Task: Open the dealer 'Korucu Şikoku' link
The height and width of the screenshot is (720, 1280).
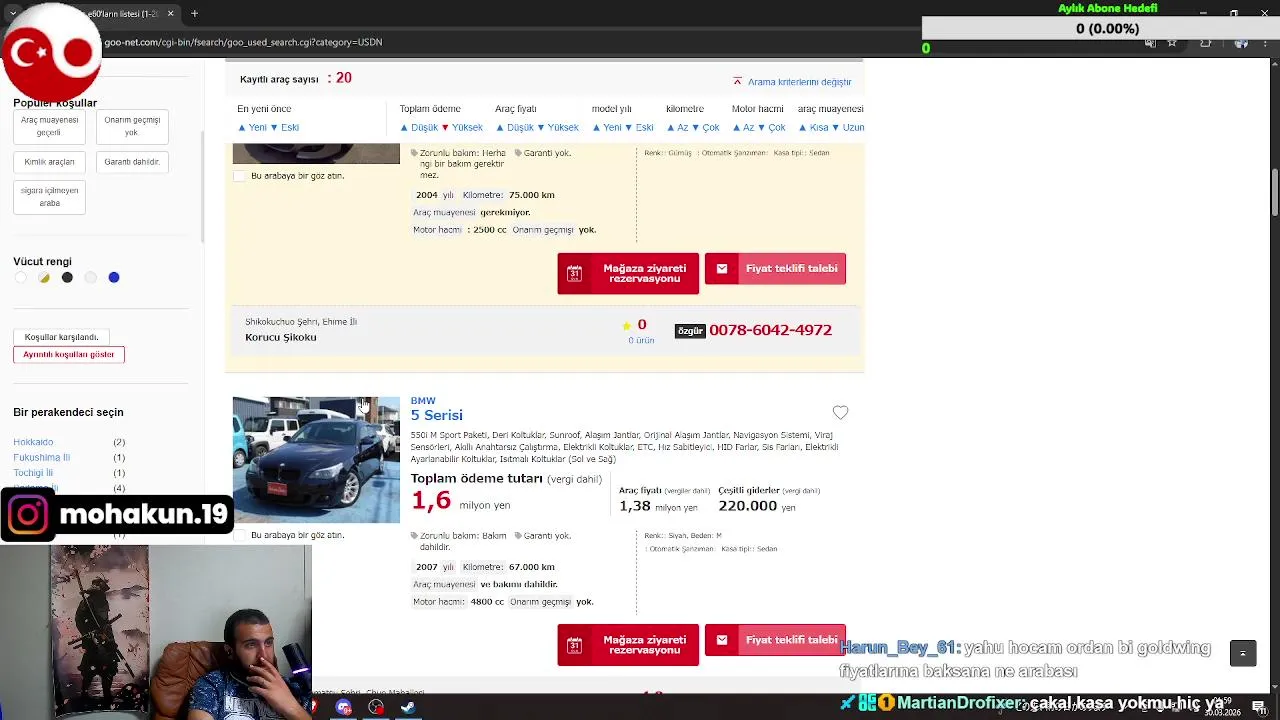Action: (x=281, y=338)
